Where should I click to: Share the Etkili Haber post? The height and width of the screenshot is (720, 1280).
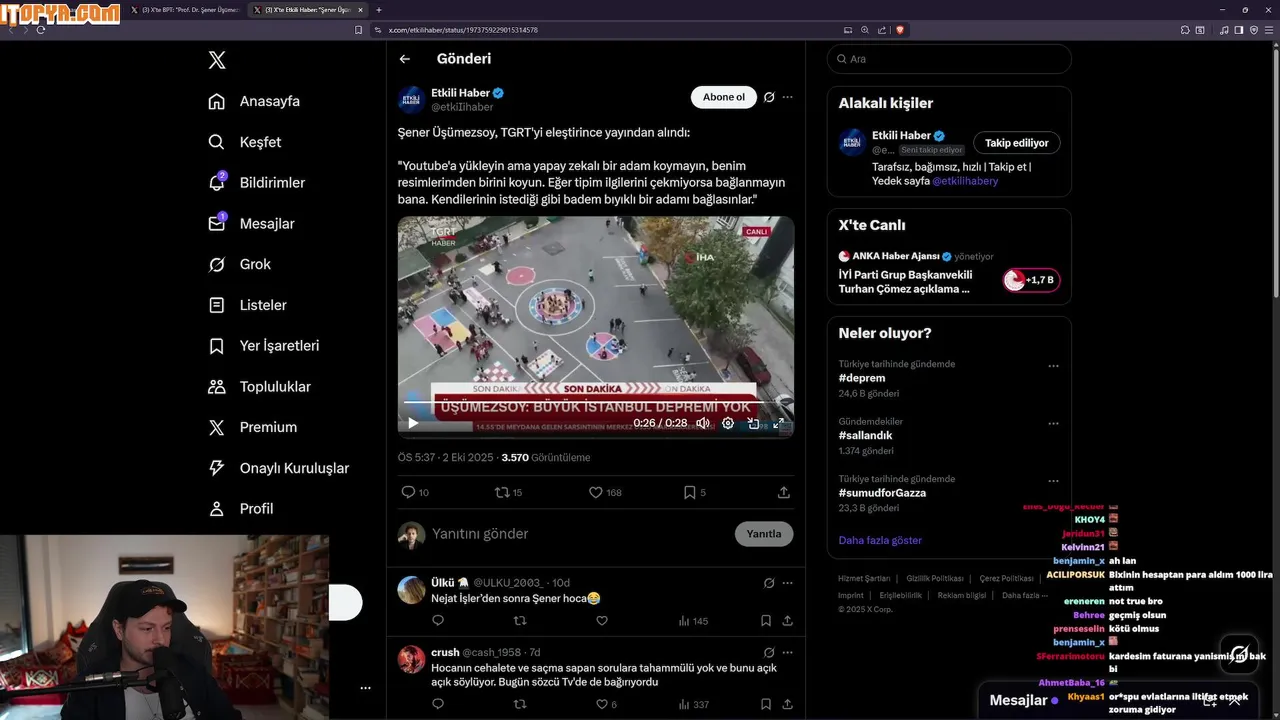pos(784,492)
